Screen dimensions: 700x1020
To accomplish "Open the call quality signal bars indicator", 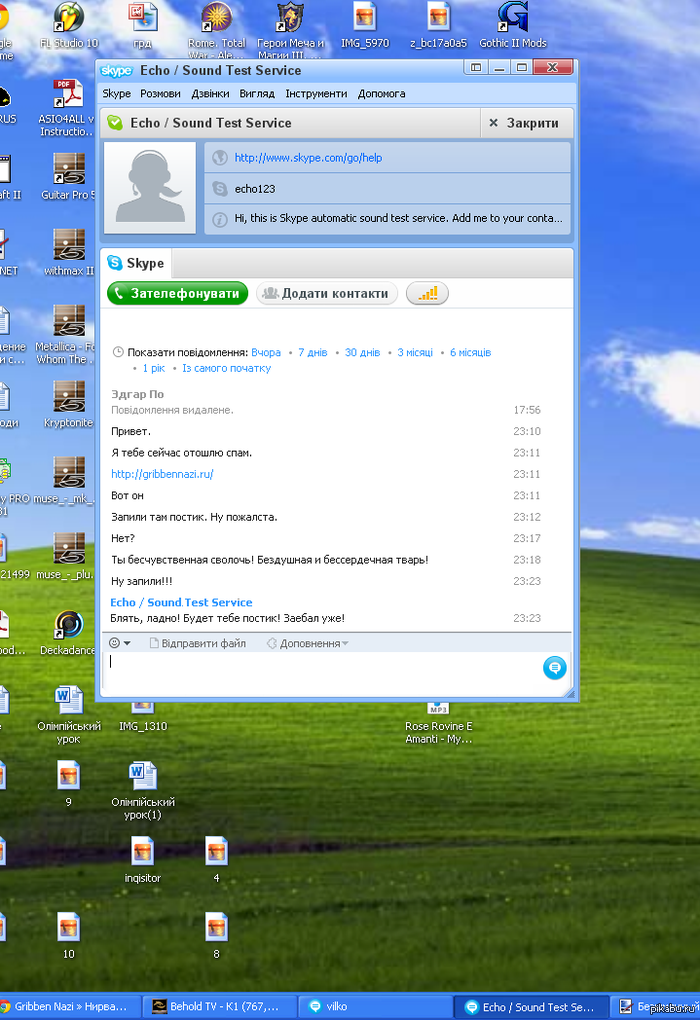I will 427,293.
